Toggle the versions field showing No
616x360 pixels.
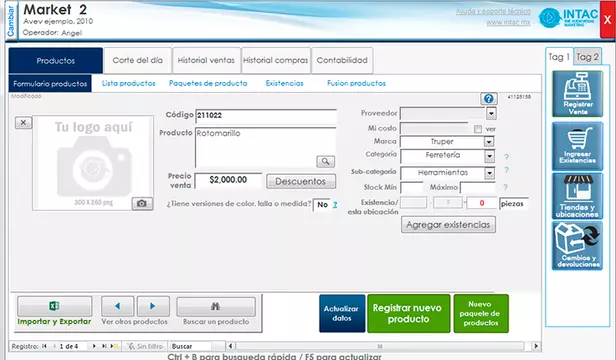(322, 205)
